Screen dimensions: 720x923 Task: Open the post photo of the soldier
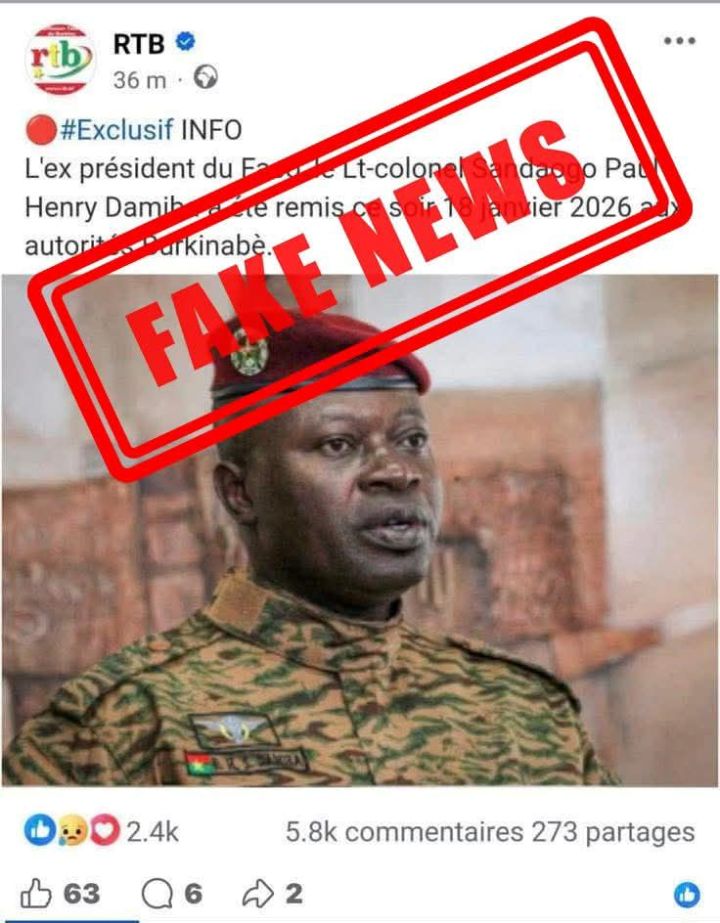click(360, 530)
